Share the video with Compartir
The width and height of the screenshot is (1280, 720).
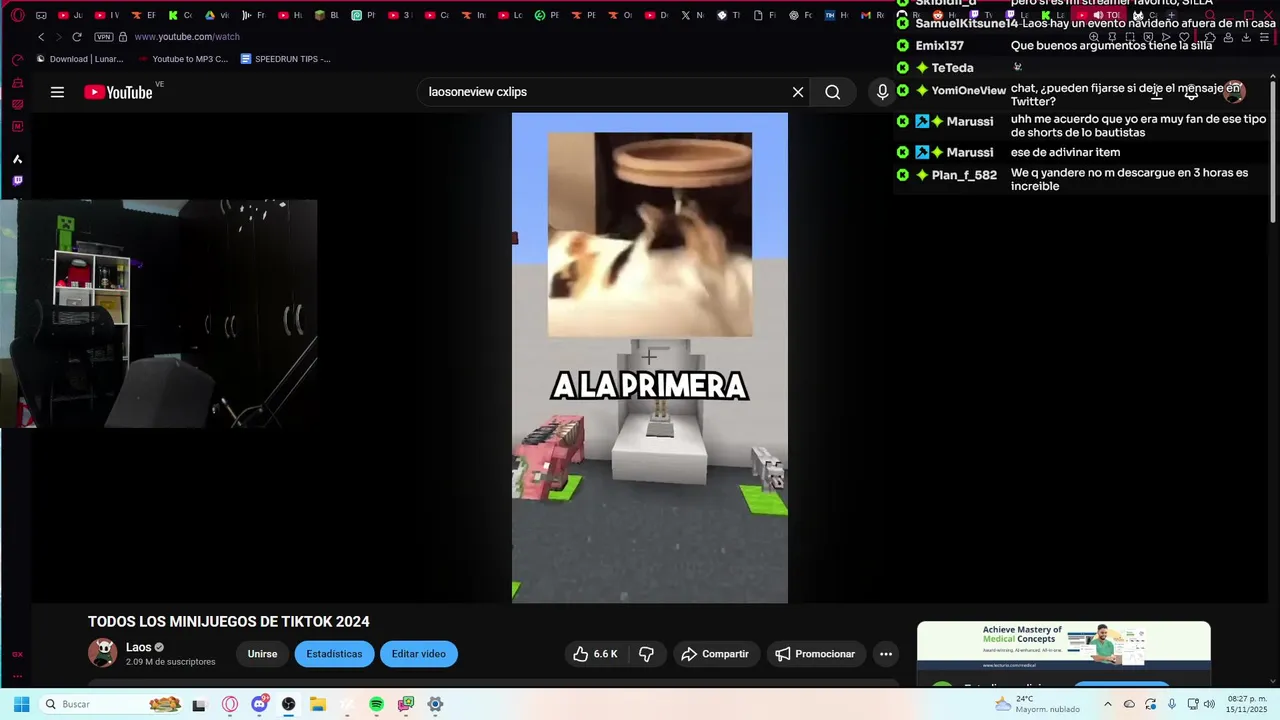[715, 654]
